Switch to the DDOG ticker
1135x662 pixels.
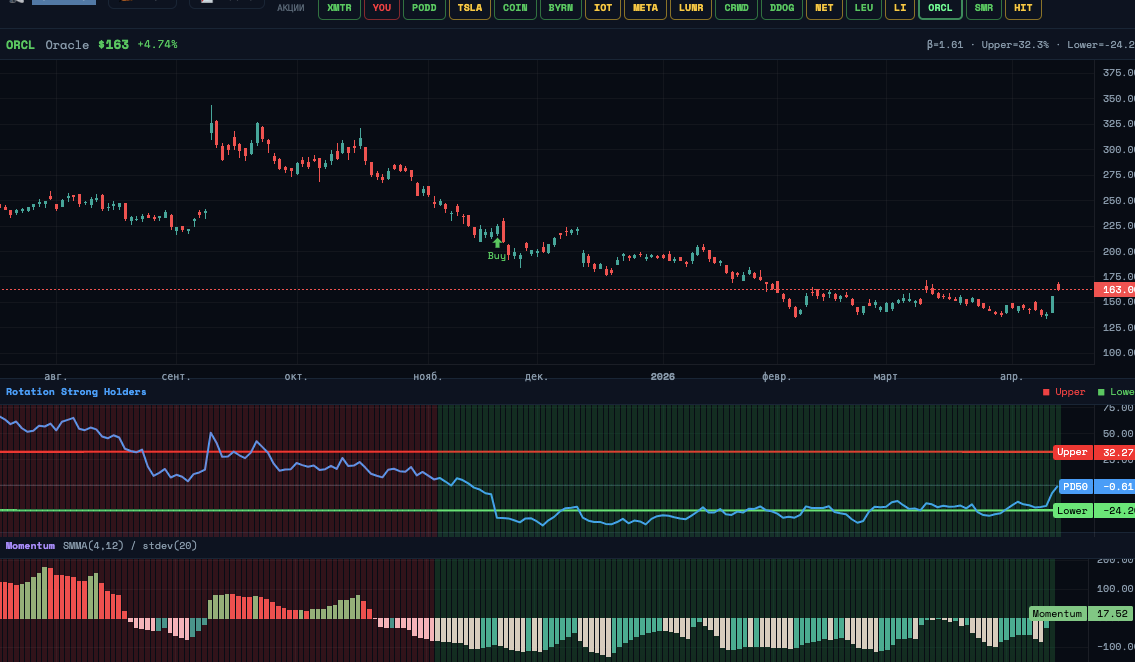tap(782, 8)
